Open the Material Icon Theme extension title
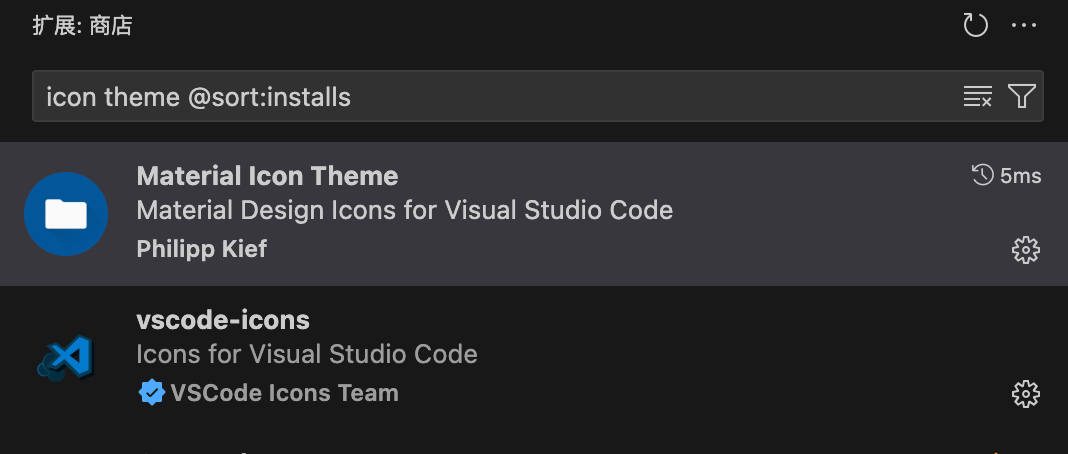 [267, 176]
